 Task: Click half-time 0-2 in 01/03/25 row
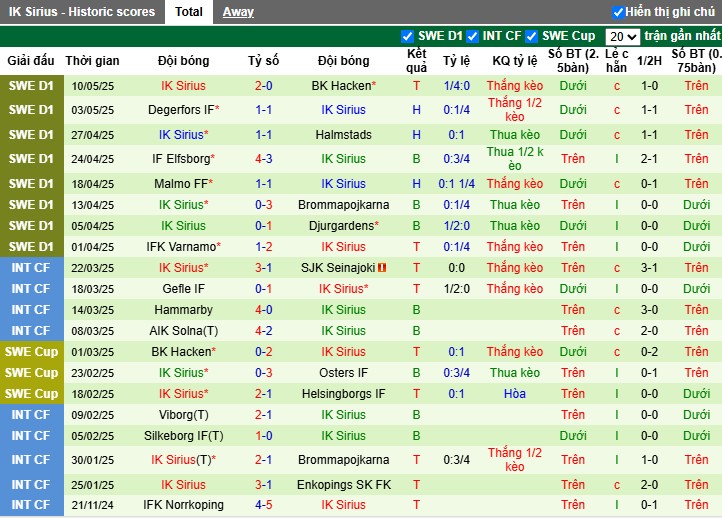(x=649, y=352)
